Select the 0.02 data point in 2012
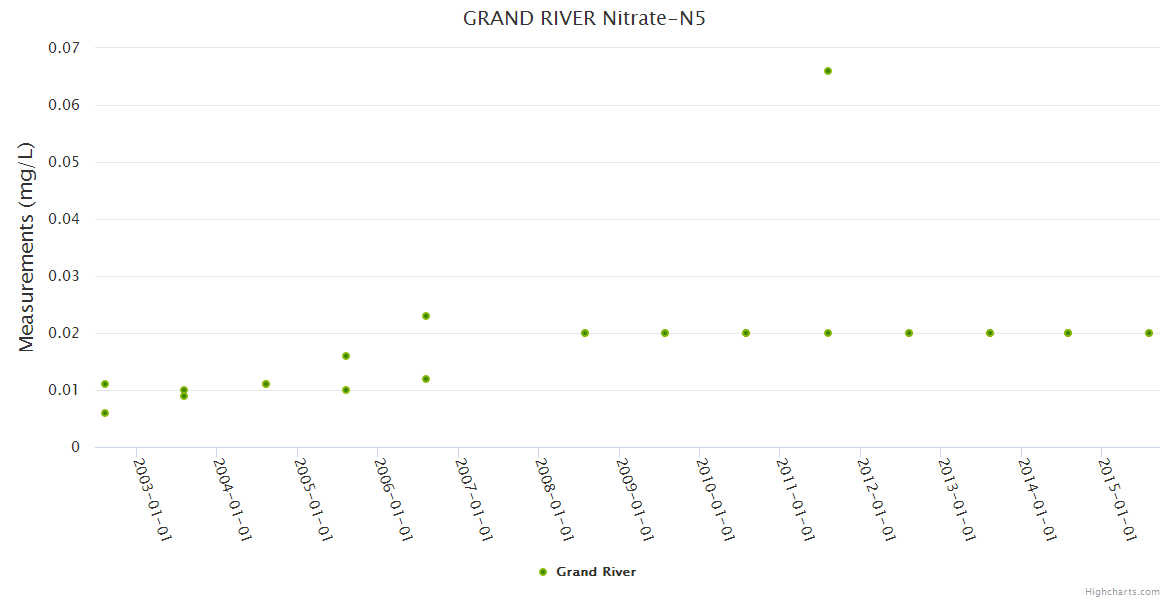 [x=909, y=333]
